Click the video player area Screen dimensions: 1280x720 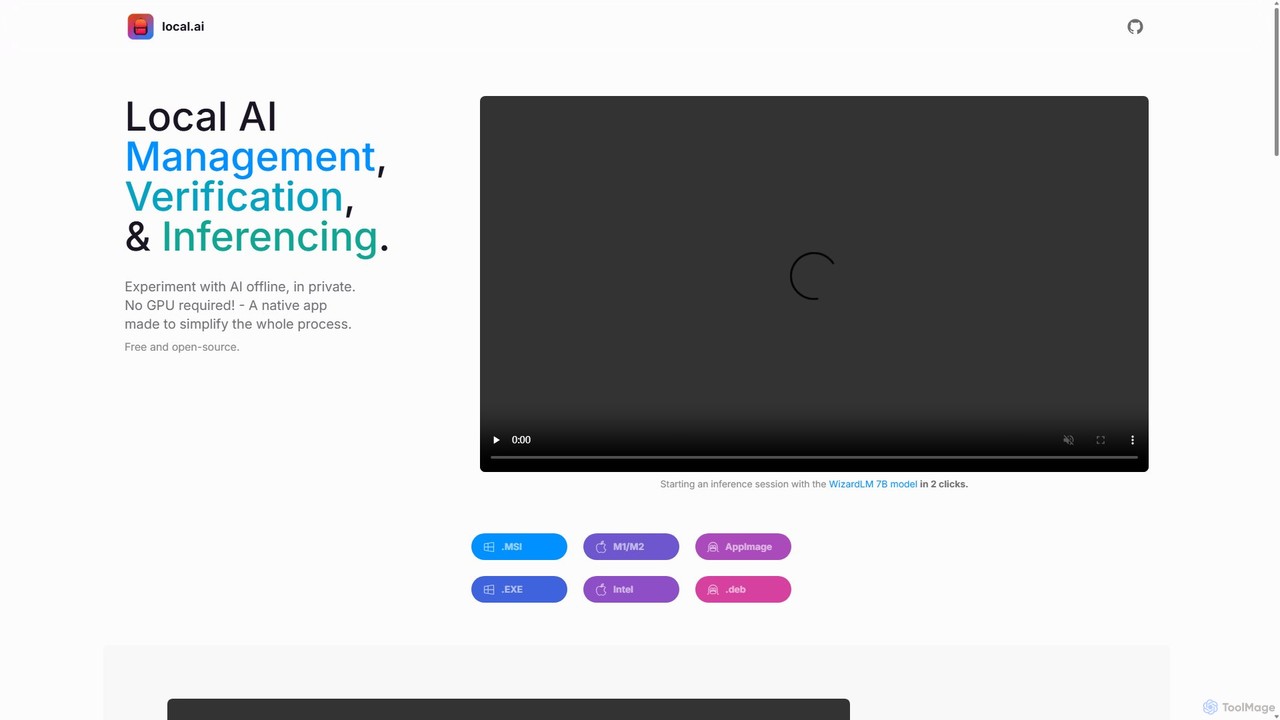click(814, 283)
